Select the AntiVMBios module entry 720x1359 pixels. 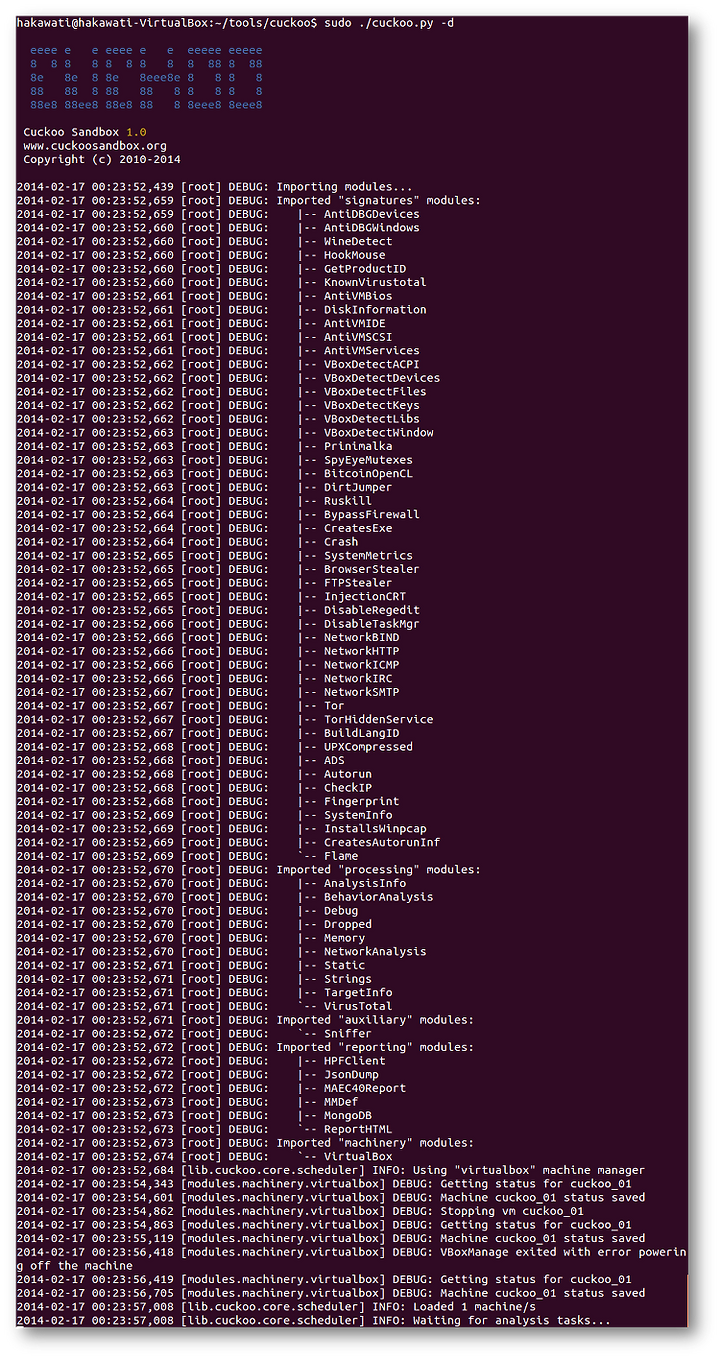358,296
